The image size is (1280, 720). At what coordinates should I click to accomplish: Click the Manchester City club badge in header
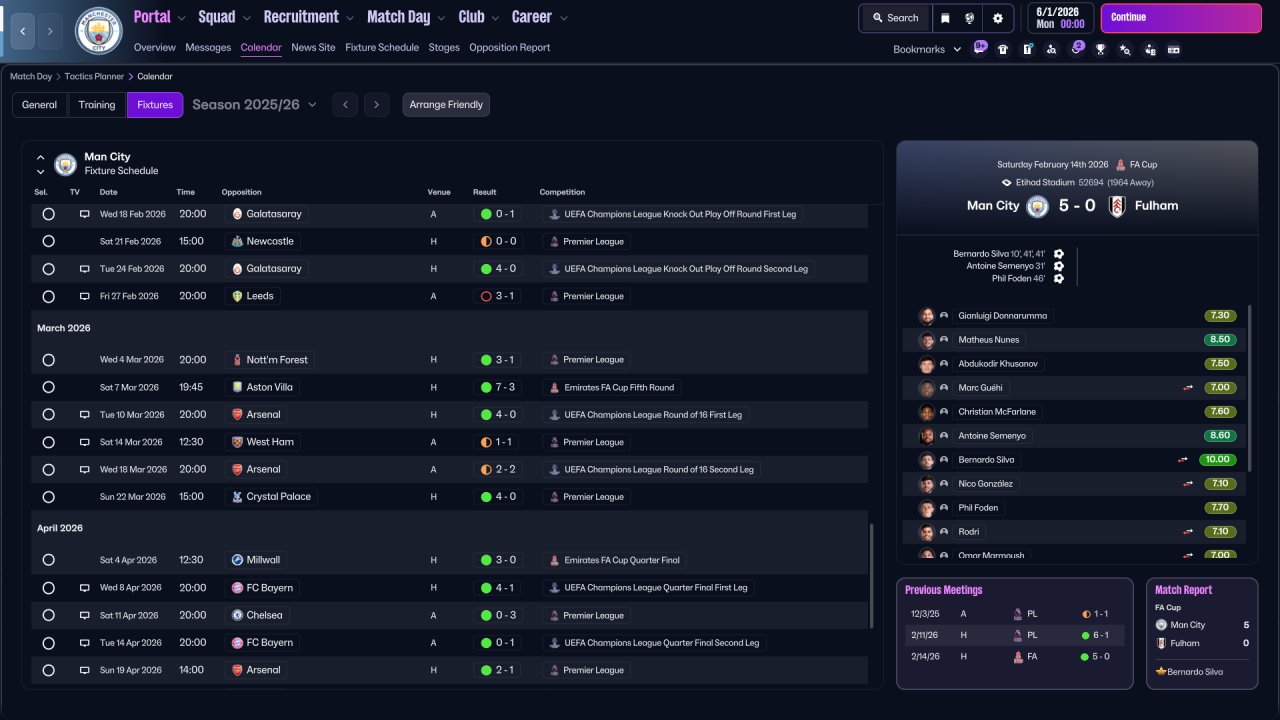[x=98, y=31]
